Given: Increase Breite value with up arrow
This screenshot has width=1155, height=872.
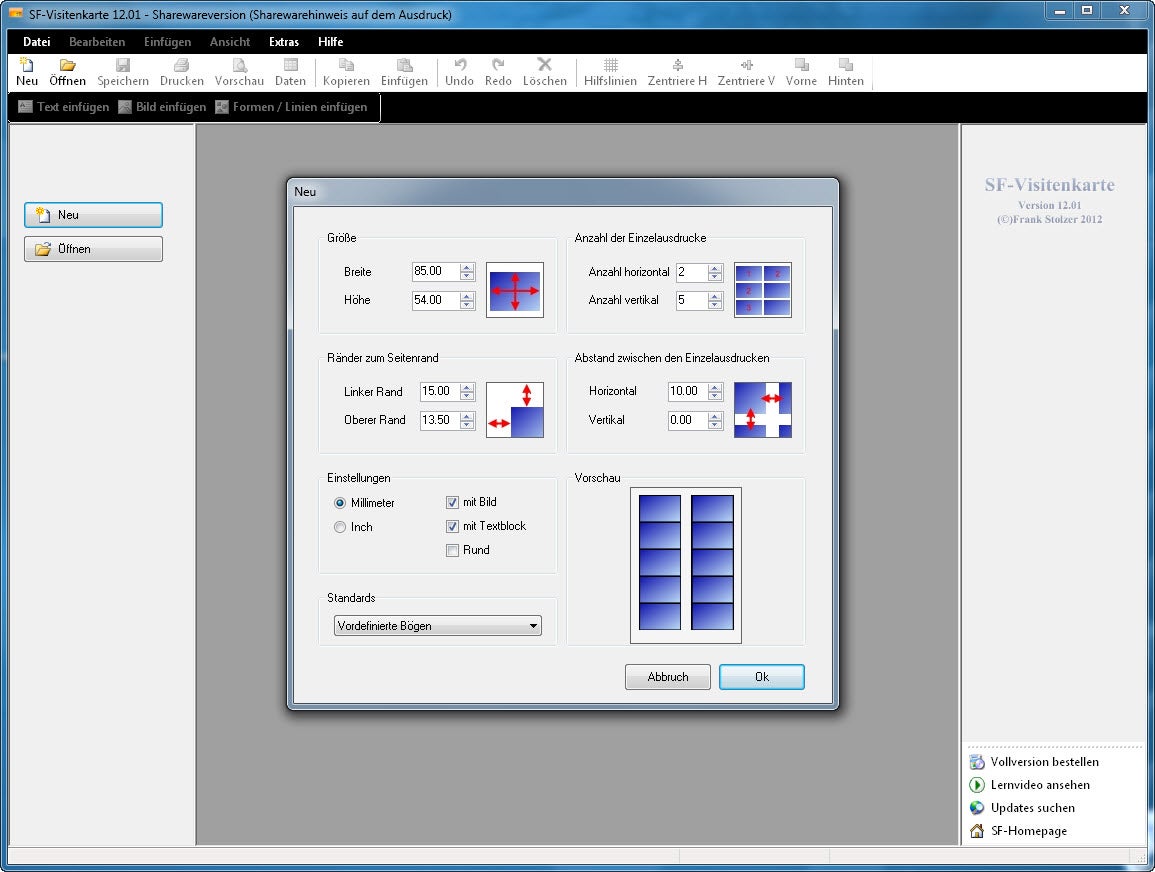Looking at the screenshot, I should [x=467, y=267].
